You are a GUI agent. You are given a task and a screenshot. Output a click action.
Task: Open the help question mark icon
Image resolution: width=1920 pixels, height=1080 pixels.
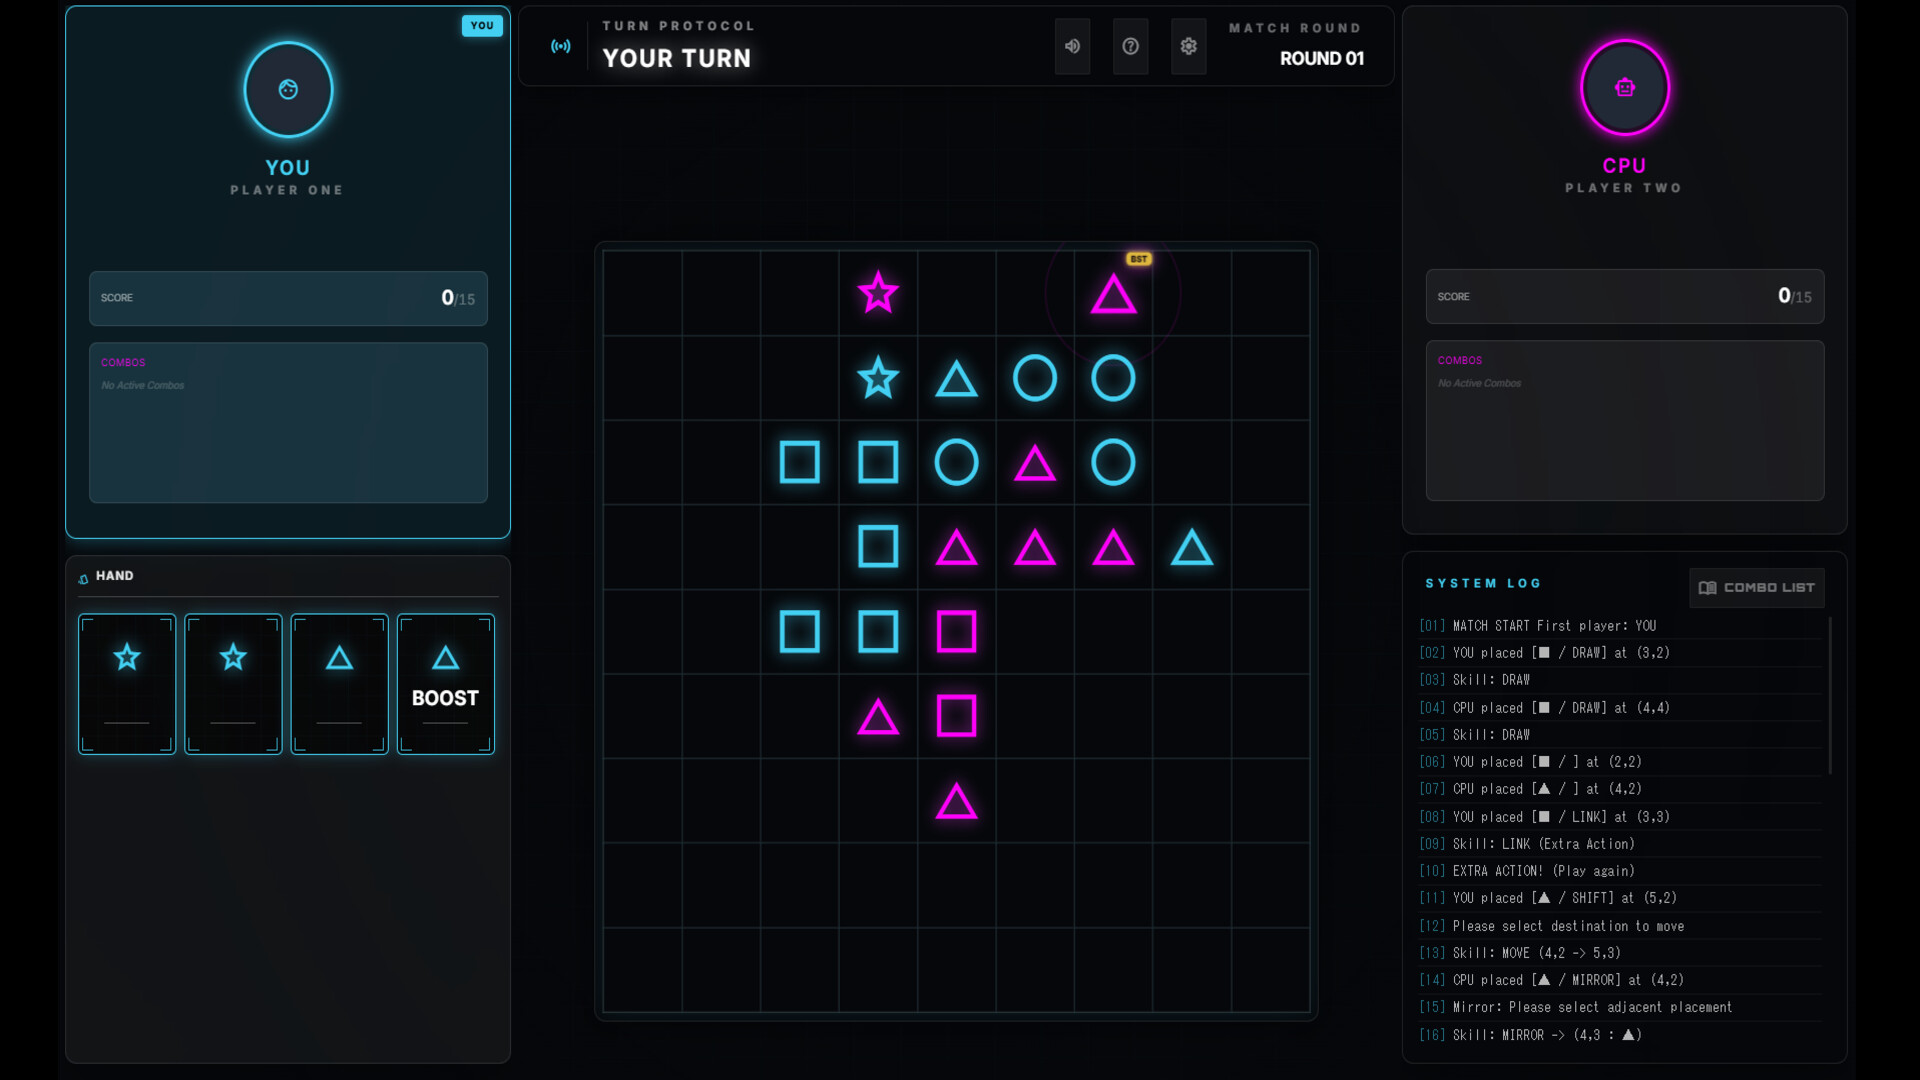pyautogui.click(x=1130, y=46)
